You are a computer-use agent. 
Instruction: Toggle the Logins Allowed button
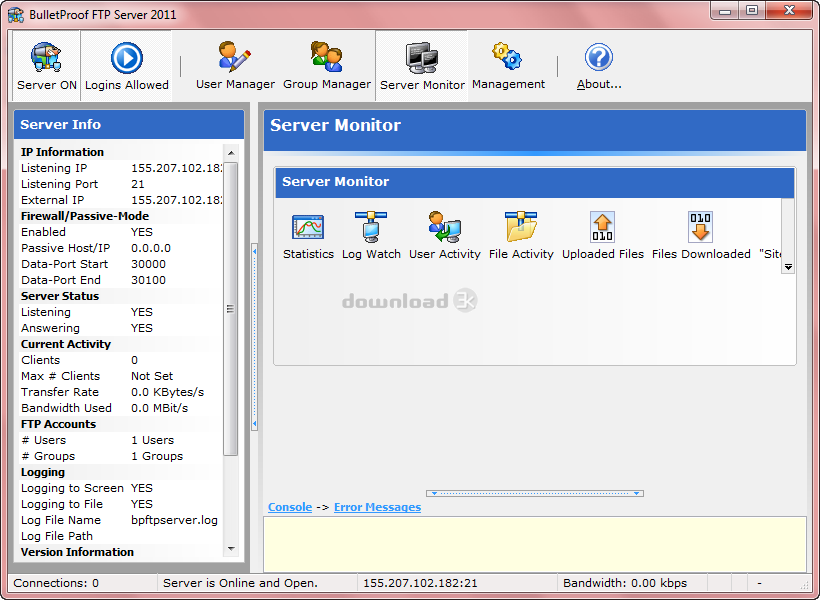point(127,65)
